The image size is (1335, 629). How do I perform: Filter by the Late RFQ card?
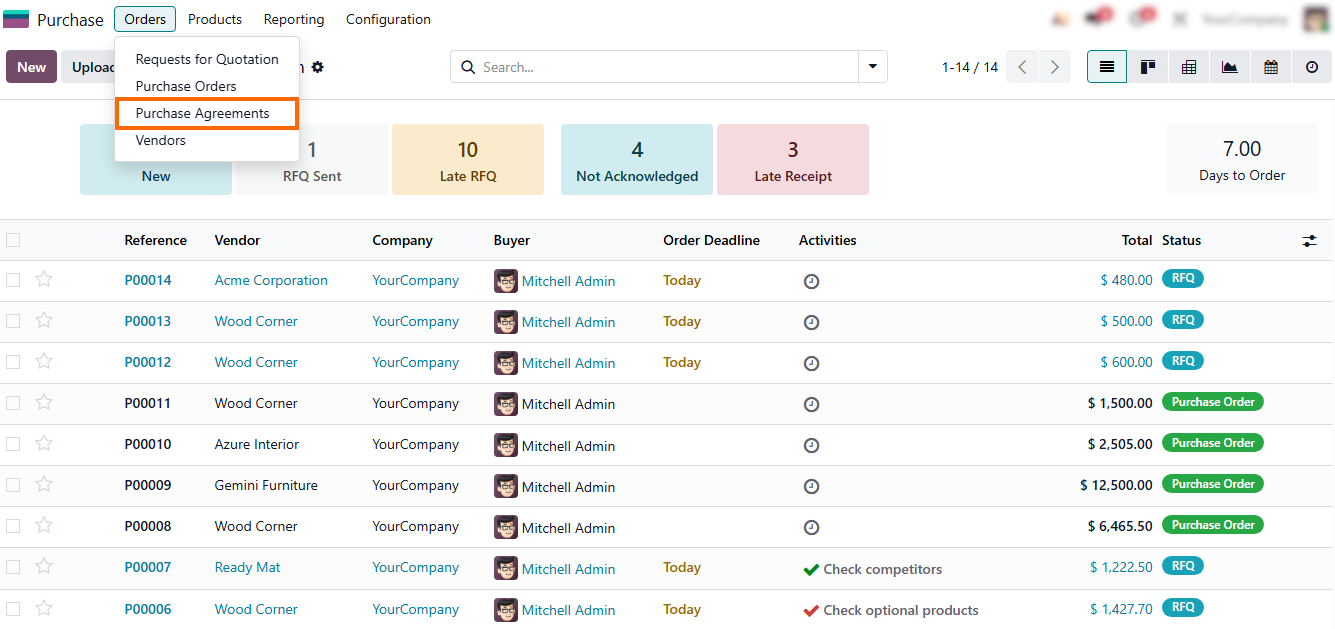pos(468,160)
